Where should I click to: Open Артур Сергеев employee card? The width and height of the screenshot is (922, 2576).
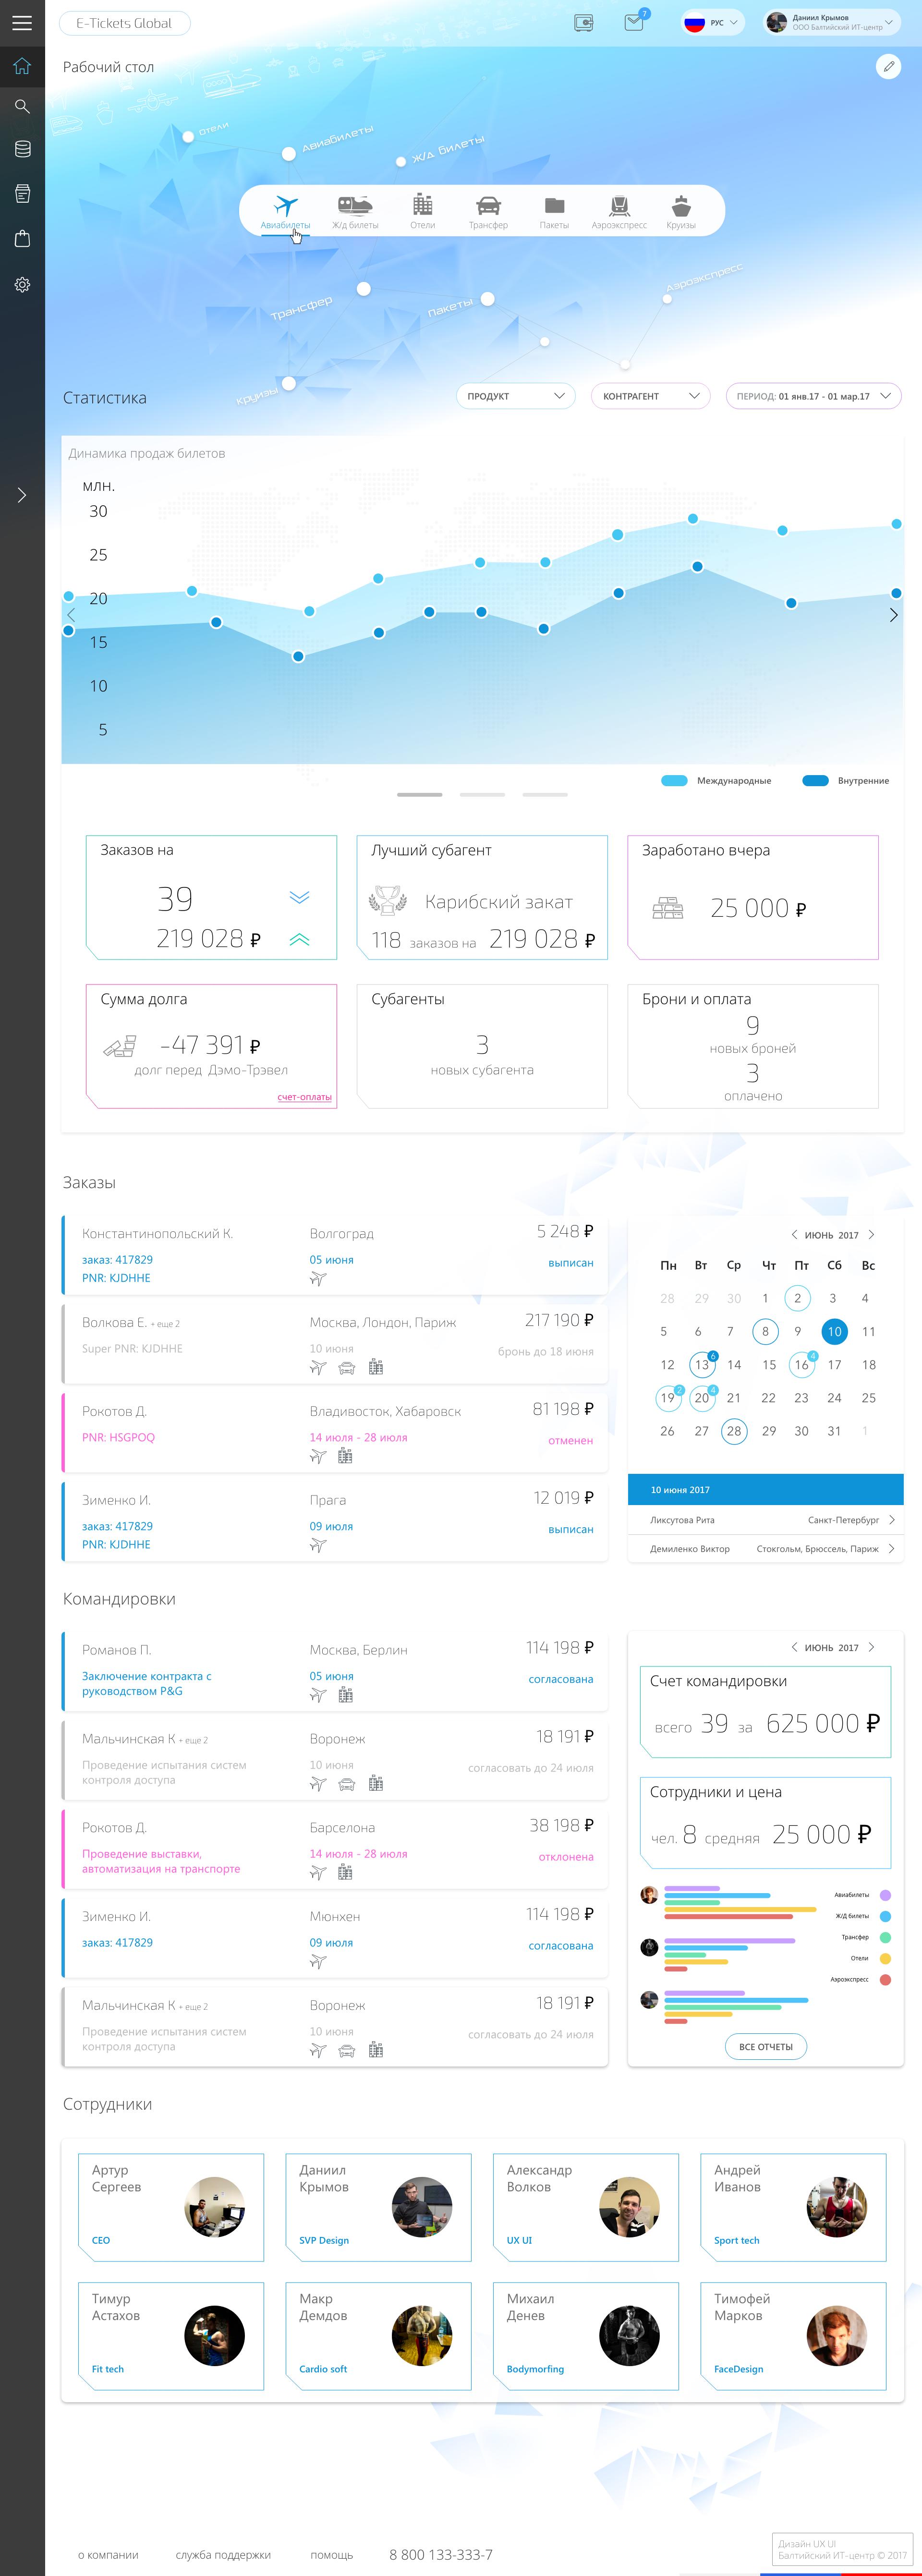click(x=171, y=2207)
